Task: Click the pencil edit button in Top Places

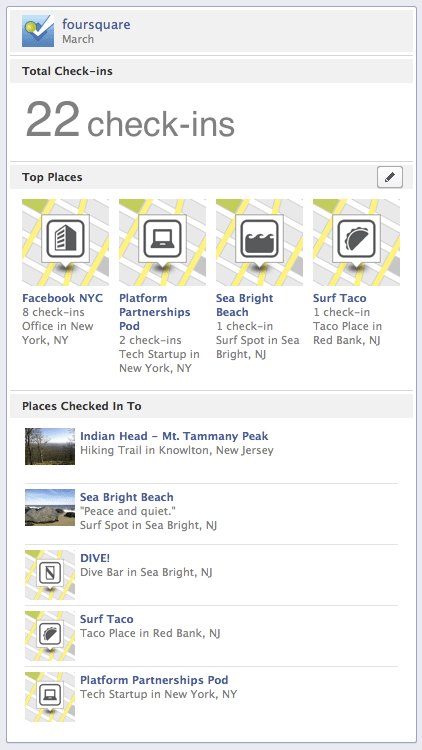Action: pyautogui.click(x=390, y=177)
